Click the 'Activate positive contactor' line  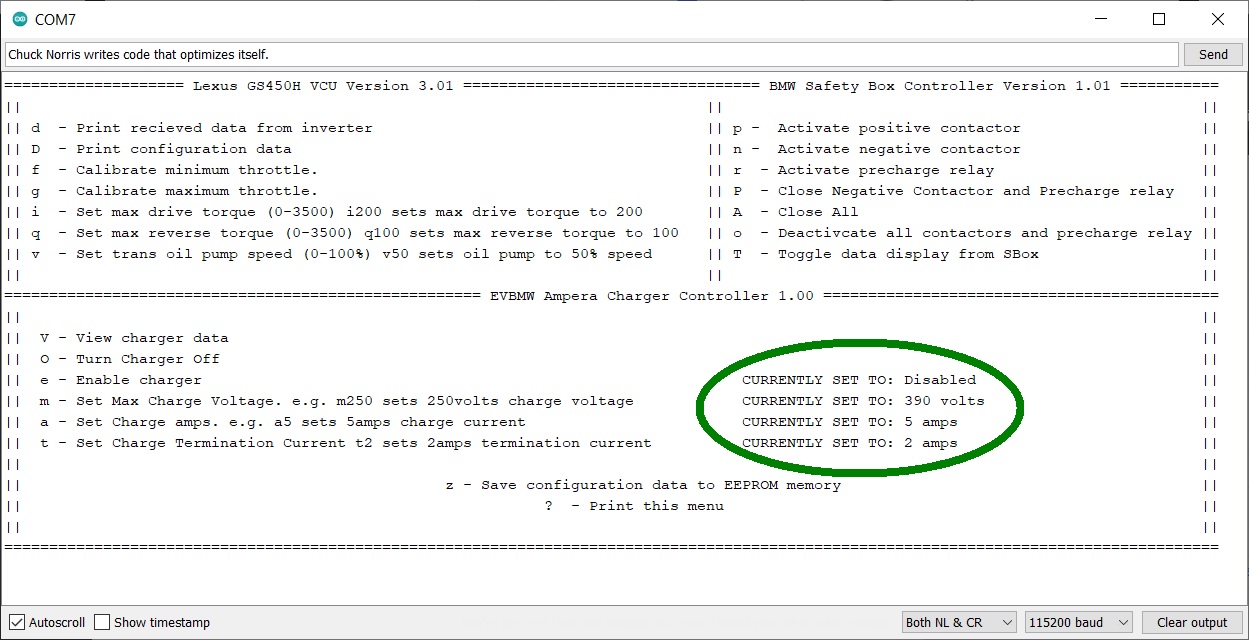pos(877,128)
